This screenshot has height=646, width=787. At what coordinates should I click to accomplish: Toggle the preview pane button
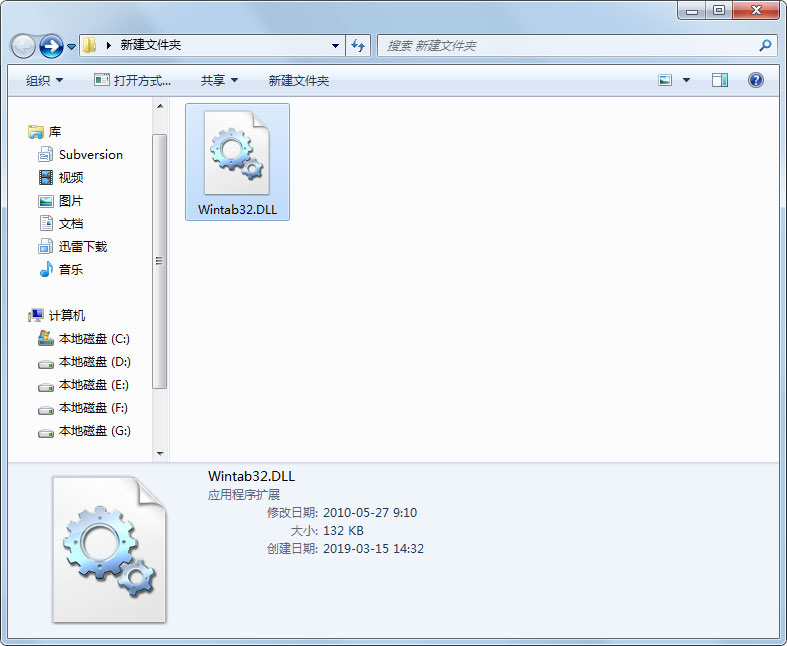coord(720,80)
